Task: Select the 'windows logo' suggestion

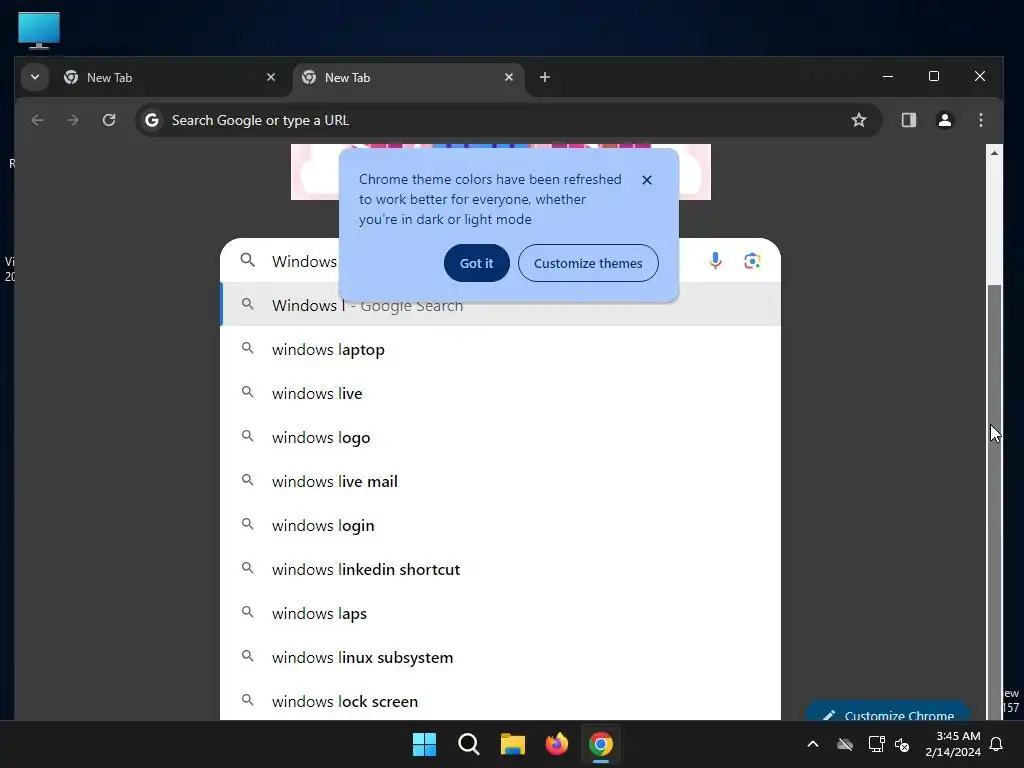Action: [500, 438]
